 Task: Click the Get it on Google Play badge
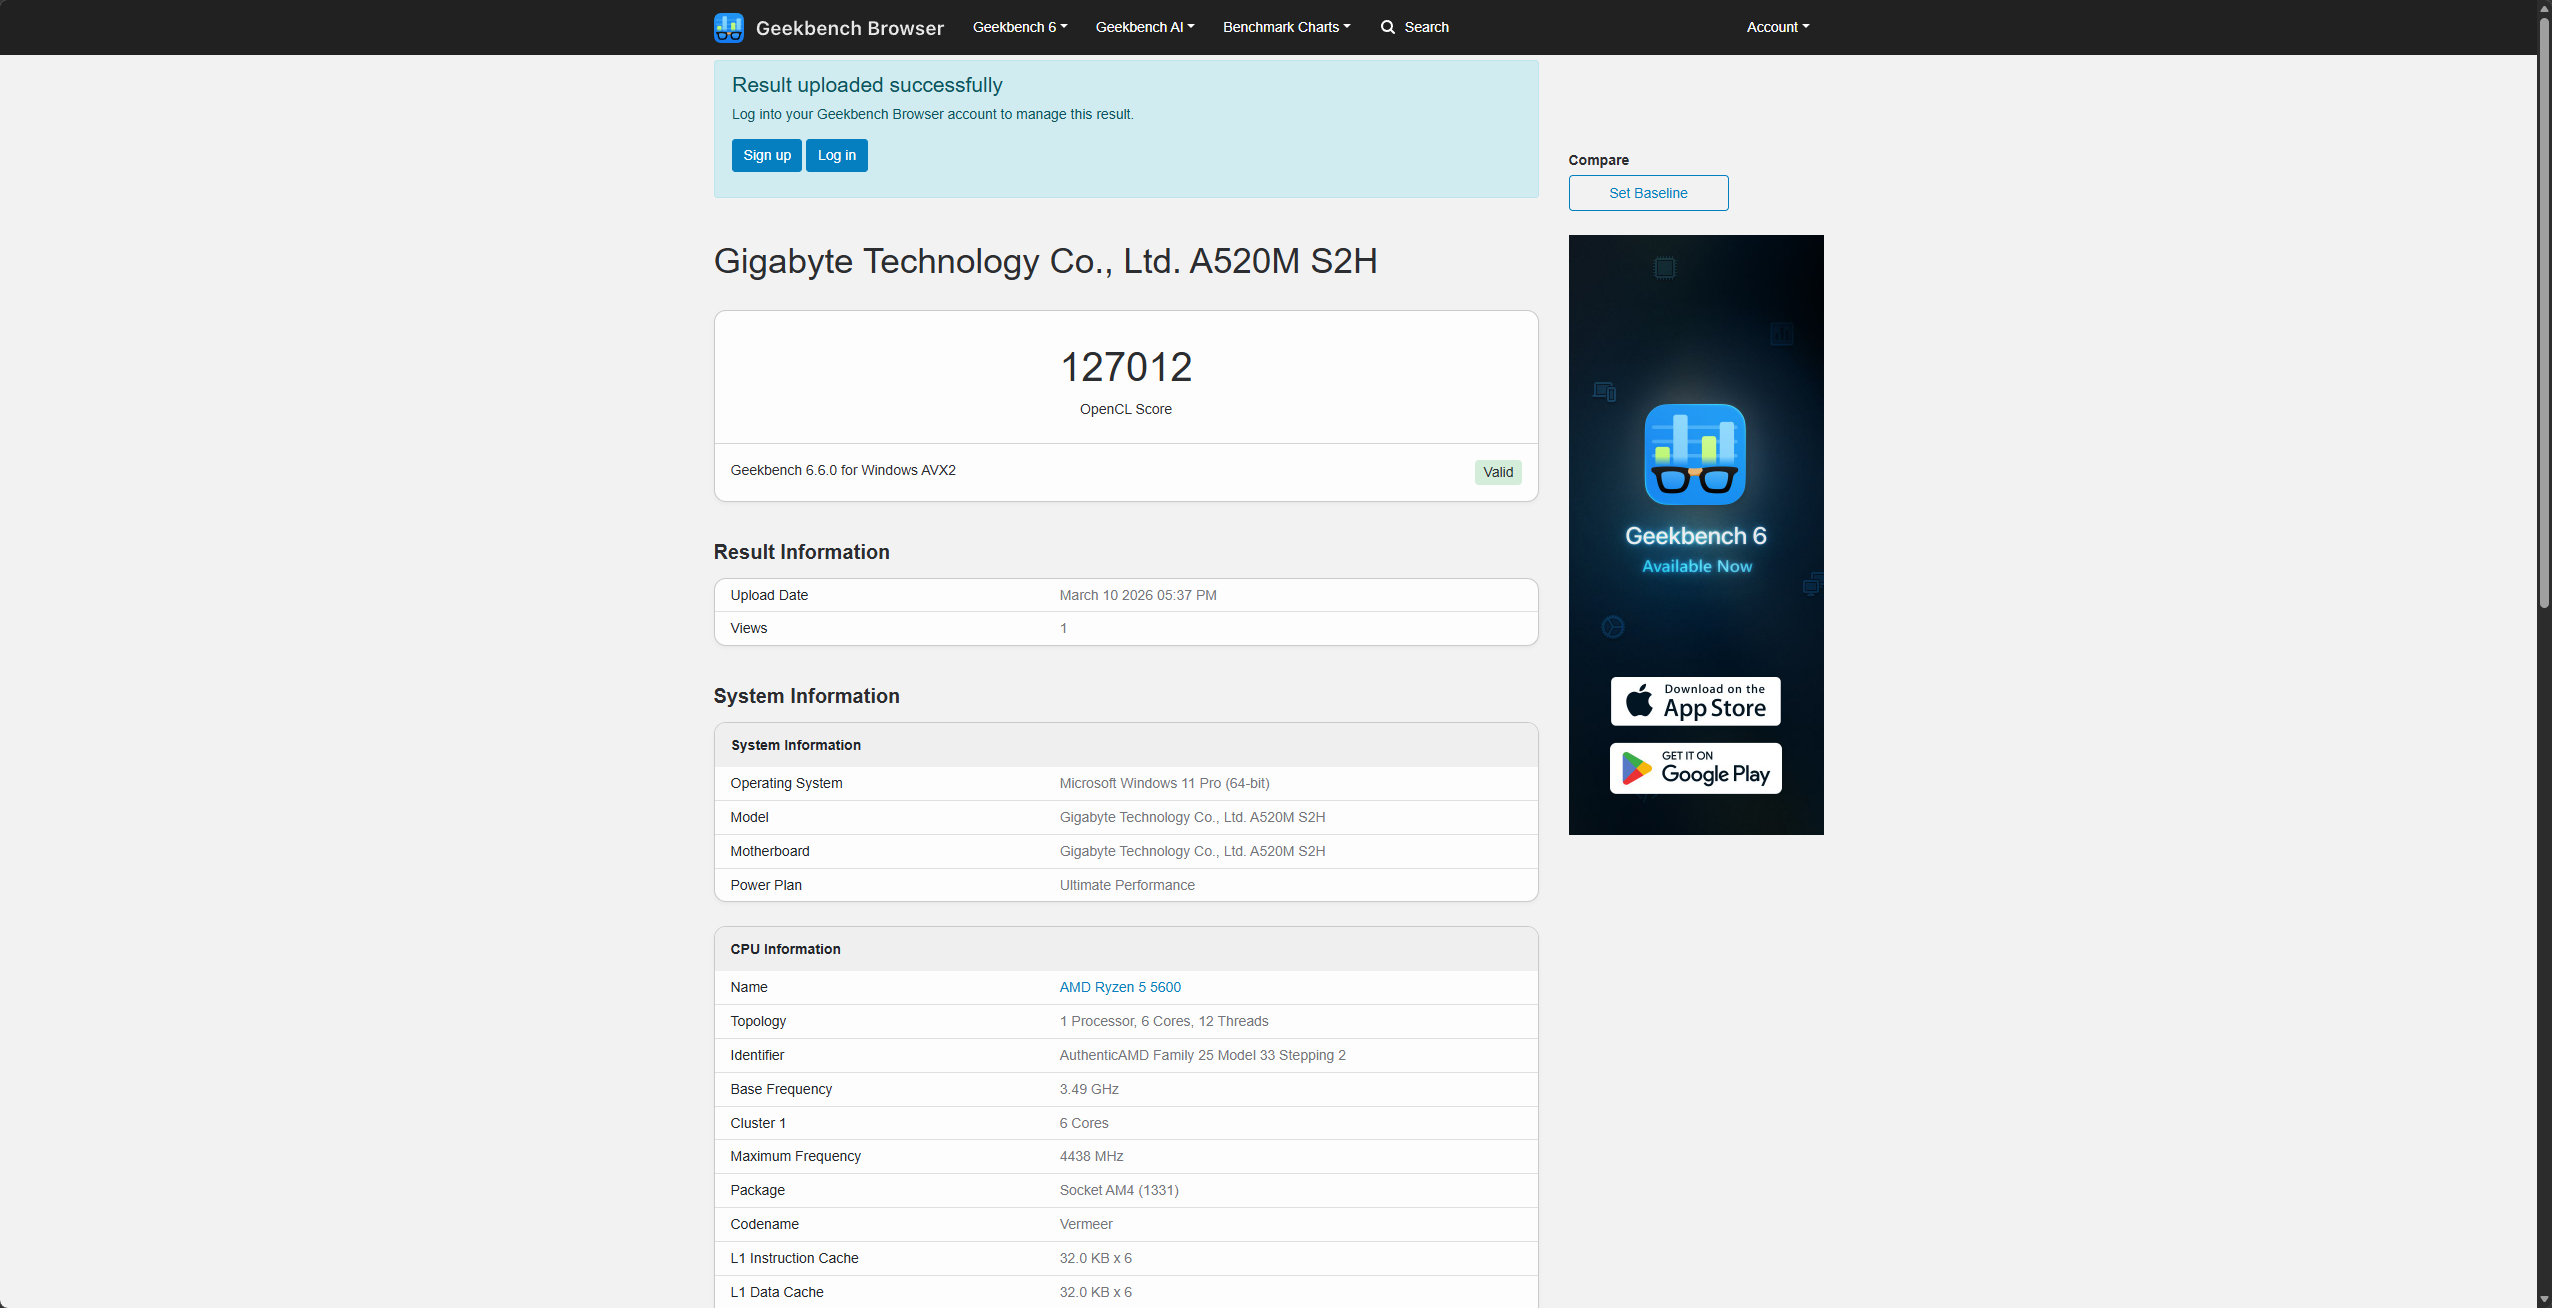[x=1694, y=768]
